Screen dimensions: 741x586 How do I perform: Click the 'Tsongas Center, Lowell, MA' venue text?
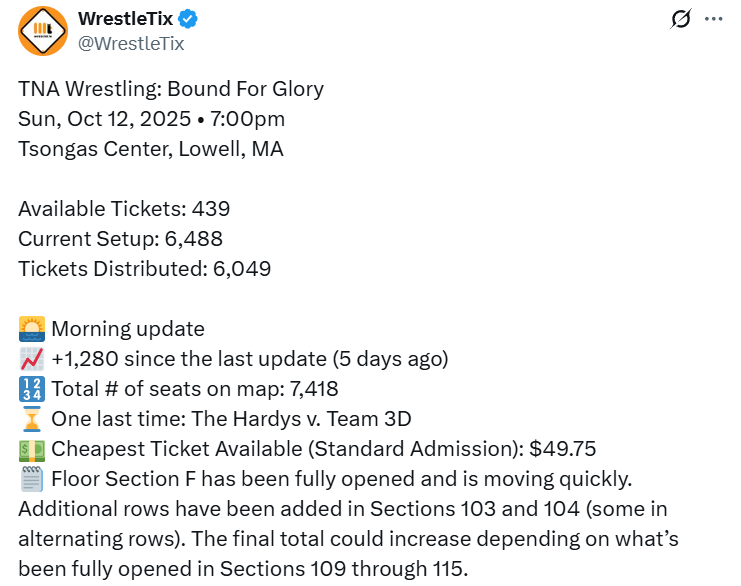150,149
